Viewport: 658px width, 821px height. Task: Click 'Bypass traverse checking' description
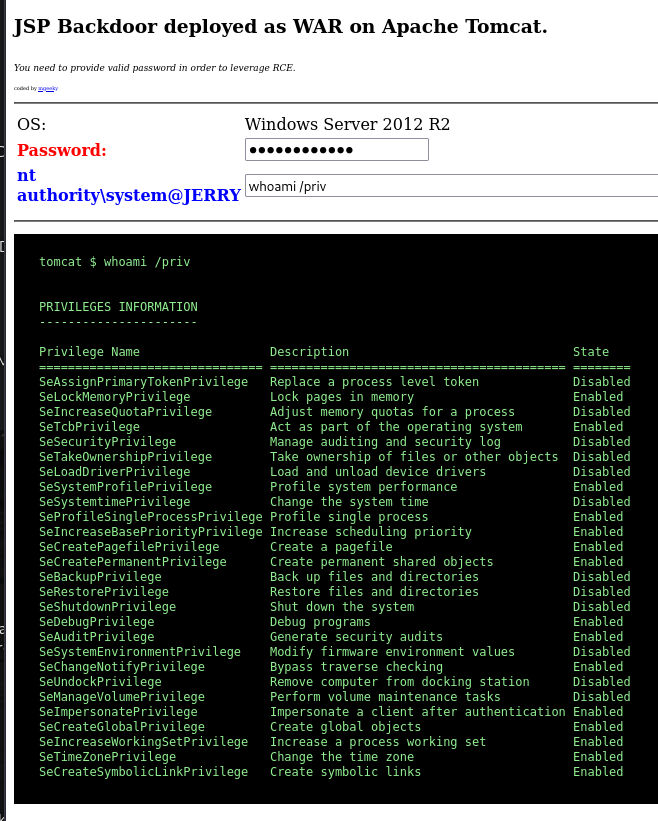pyautogui.click(x=356, y=667)
